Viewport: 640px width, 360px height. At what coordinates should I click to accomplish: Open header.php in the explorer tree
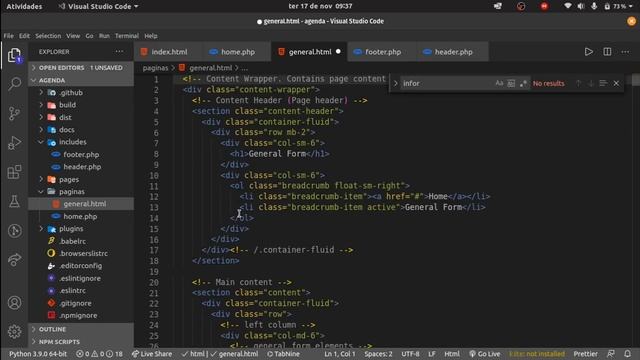pos(81,167)
